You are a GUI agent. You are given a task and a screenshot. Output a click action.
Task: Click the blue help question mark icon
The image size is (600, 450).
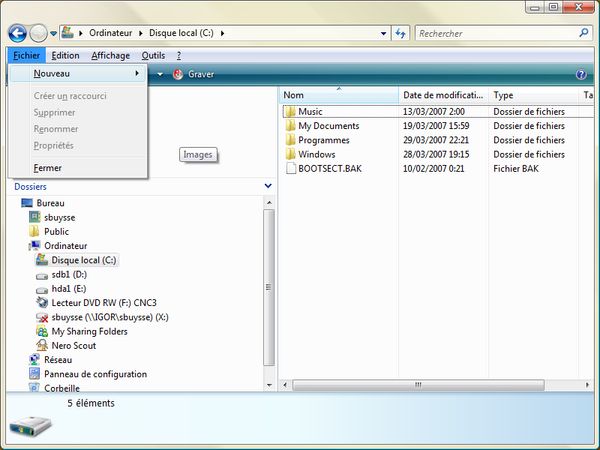tap(581, 74)
